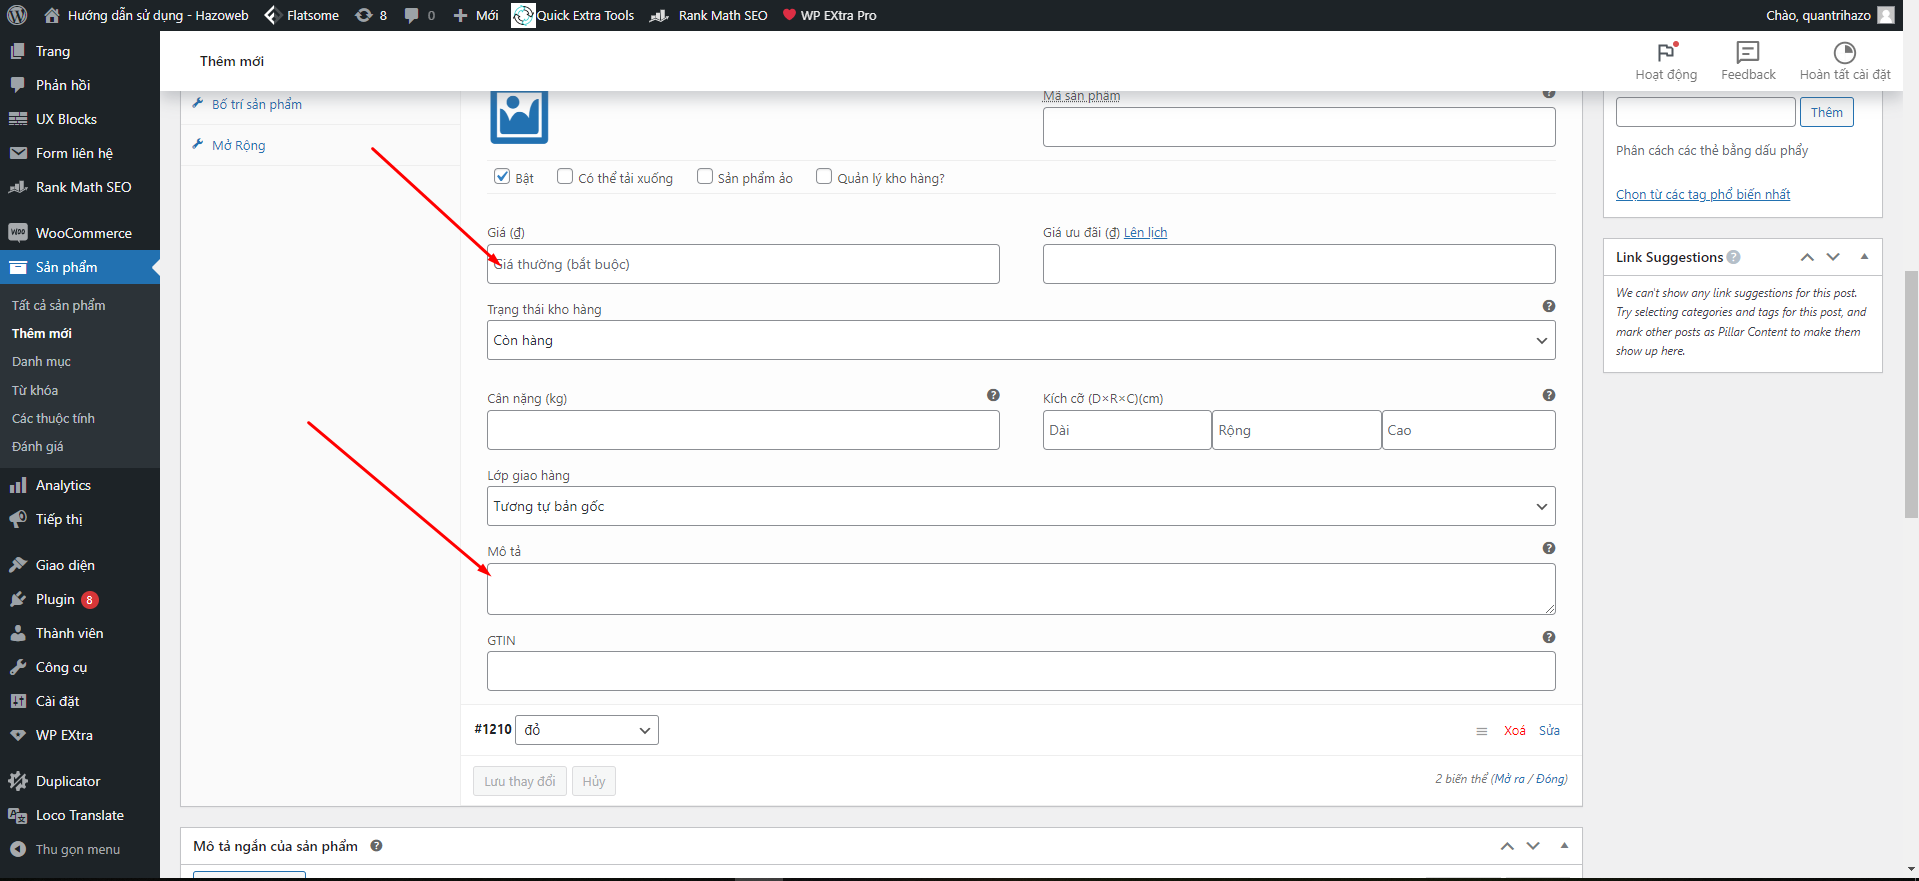Click the Giá thường price input field
The width and height of the screenshot is (1919, 881).
coord(743,264)
